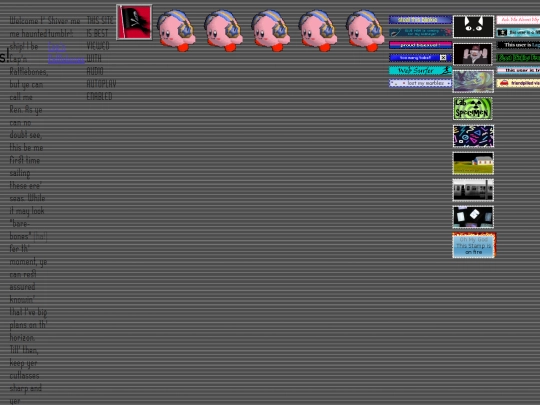Image resolution: width=540 pixels, height=405 pixels.
Task: Click the swirly green-purple painting stamp
Action: pos(473,81)
